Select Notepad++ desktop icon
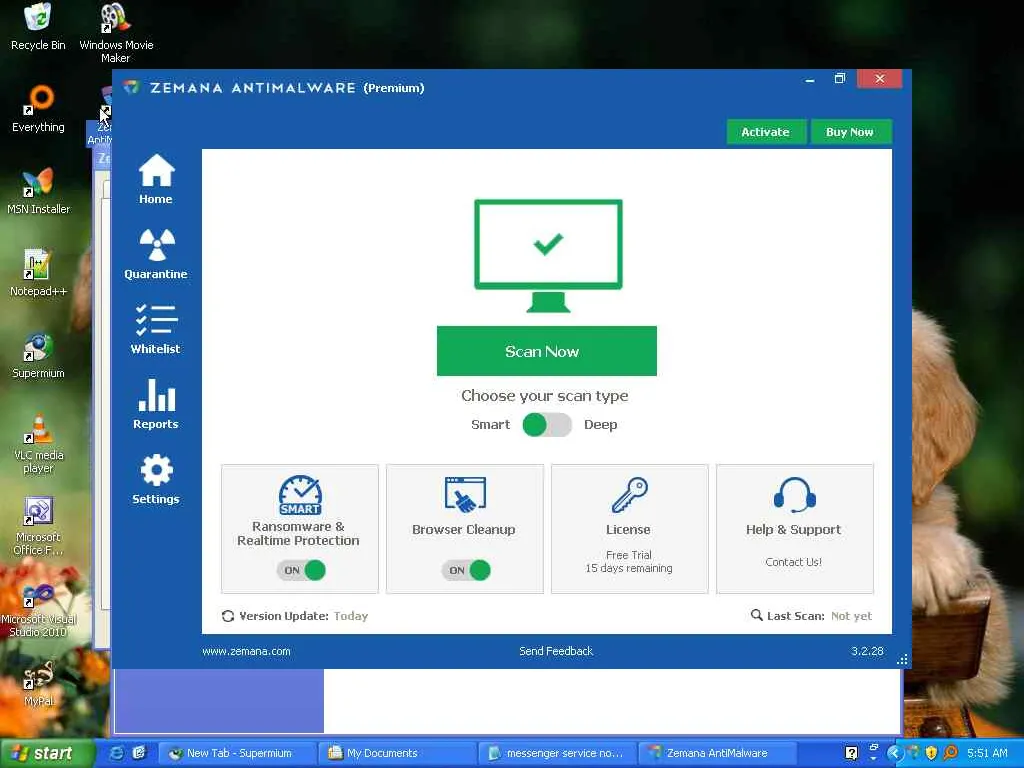The image size is (1024, 768). (38, 273)
